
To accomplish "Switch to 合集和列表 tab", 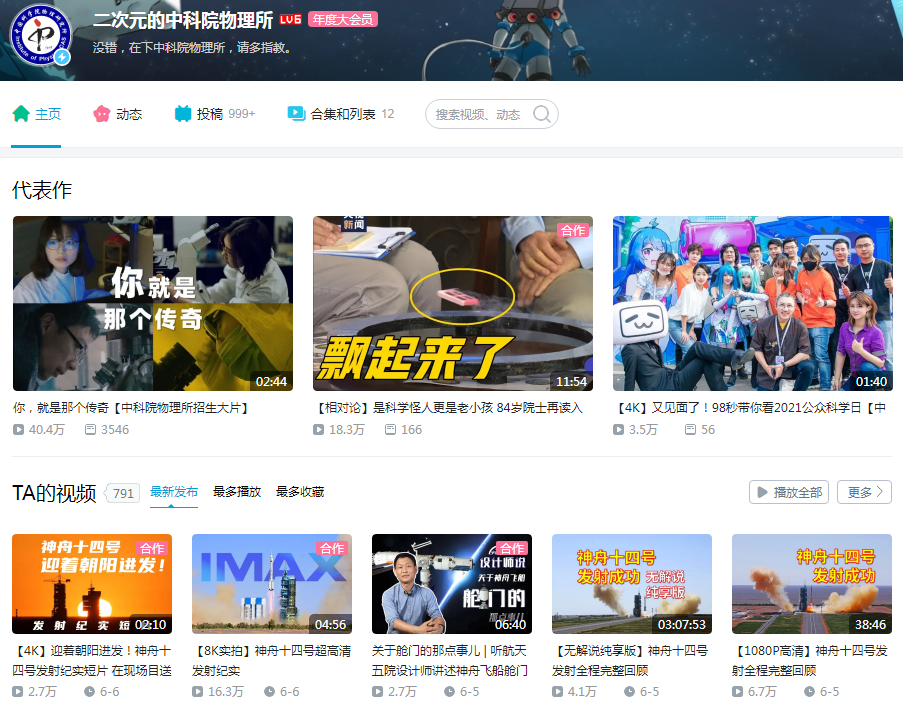I will coord(342,114).
